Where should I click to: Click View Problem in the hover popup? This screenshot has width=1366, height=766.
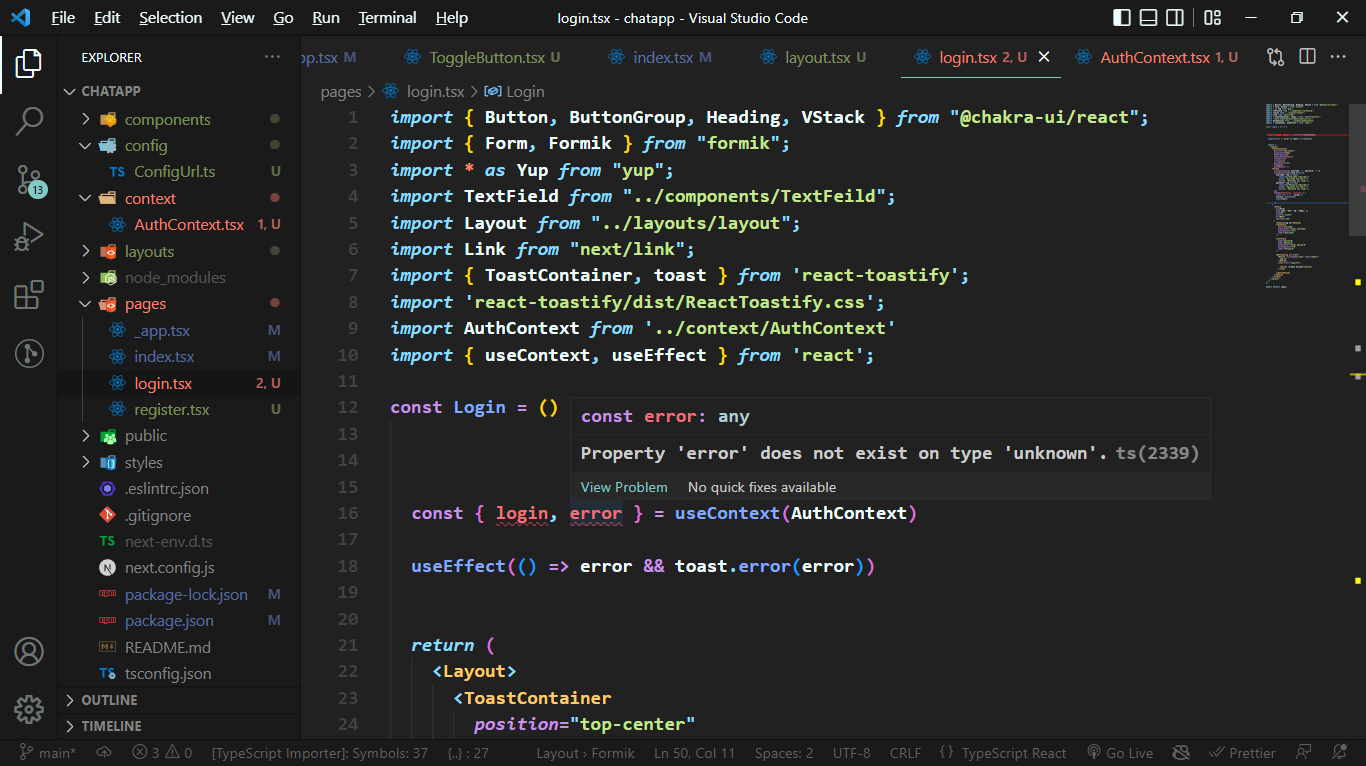tap(624, 487)
